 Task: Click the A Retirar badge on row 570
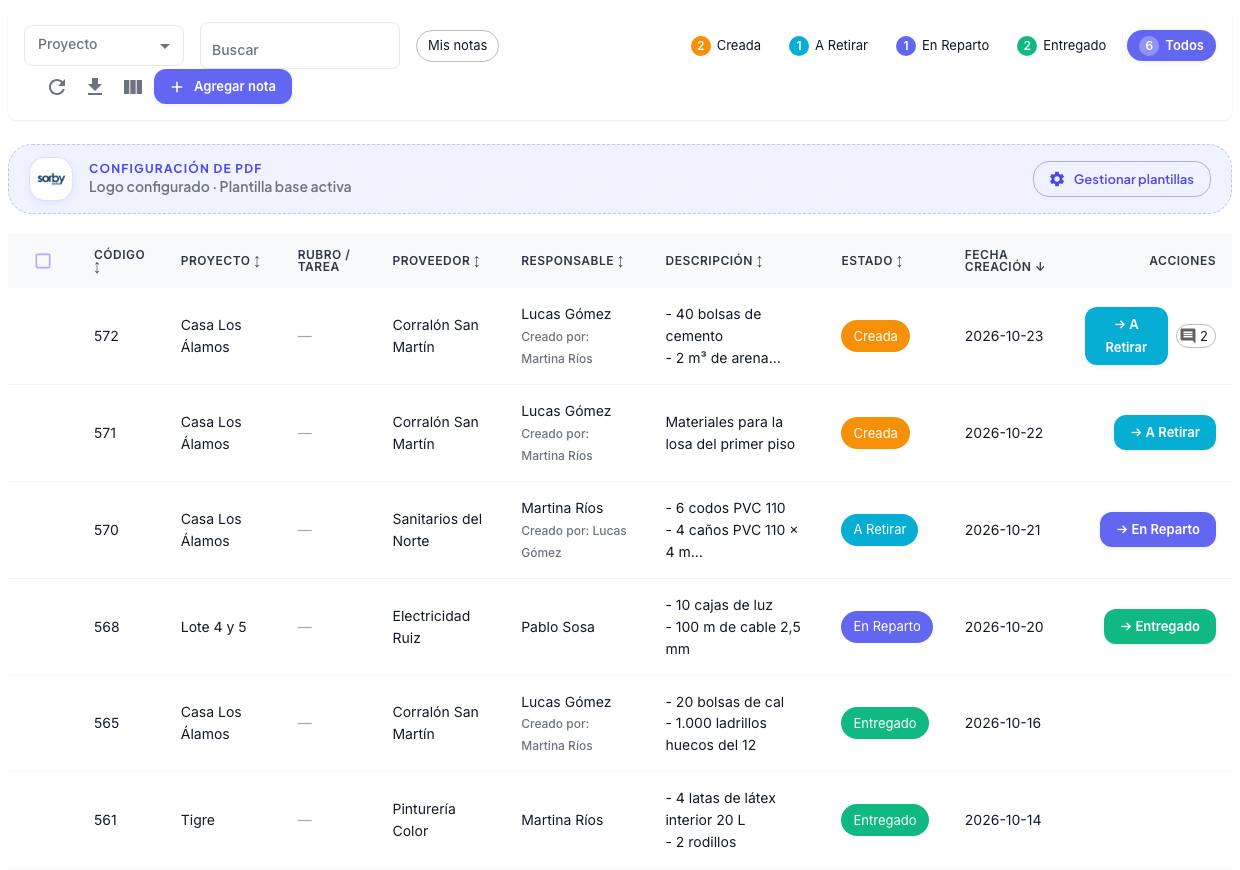coord(880,530)
